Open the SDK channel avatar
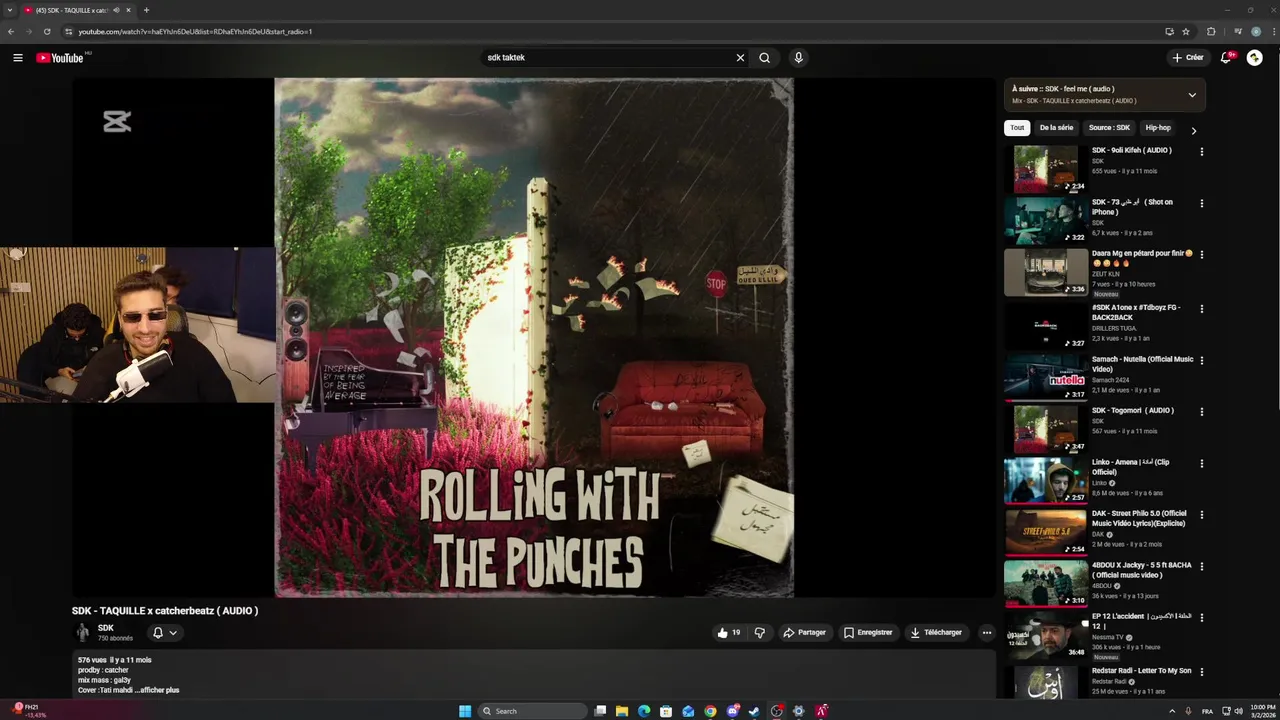 point(83,633)
